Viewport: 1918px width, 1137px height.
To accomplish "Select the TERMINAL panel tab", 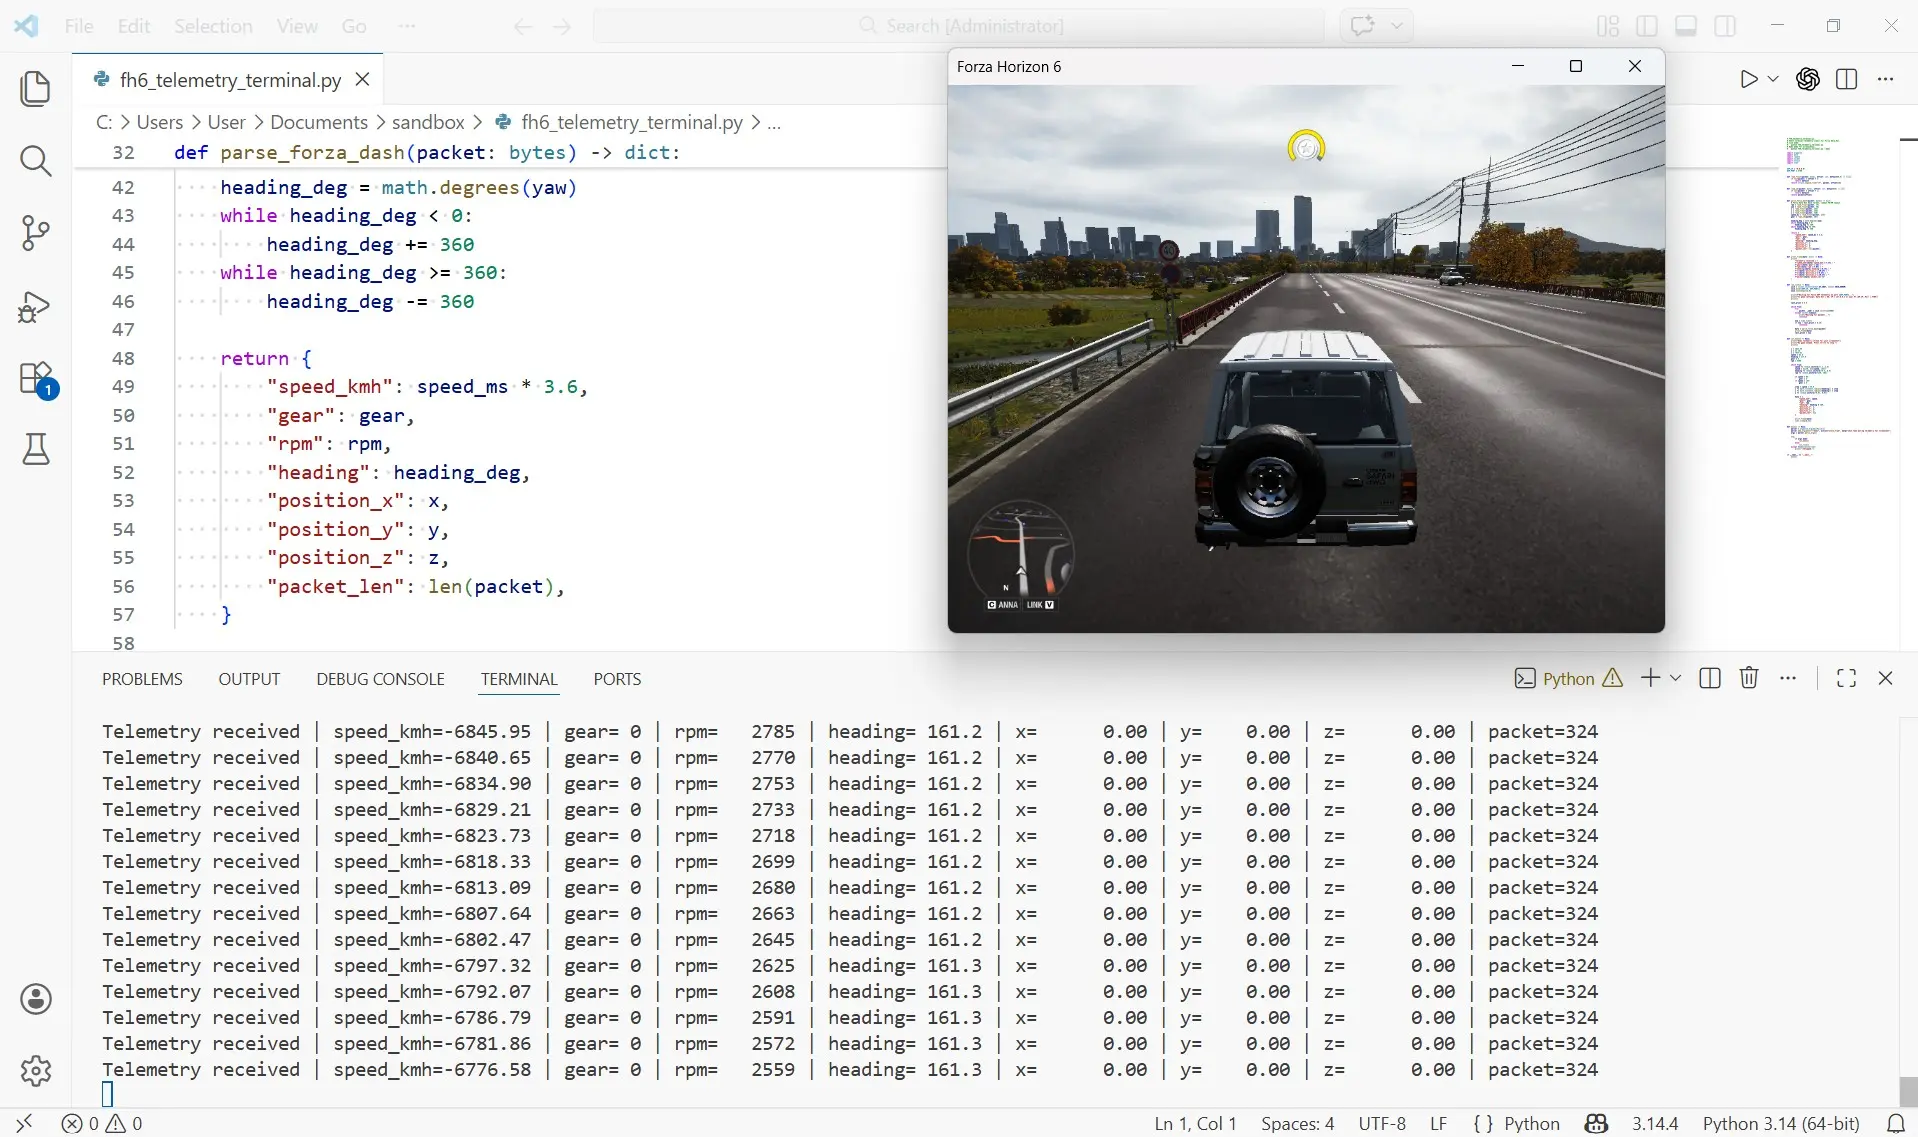I will 519,679.
